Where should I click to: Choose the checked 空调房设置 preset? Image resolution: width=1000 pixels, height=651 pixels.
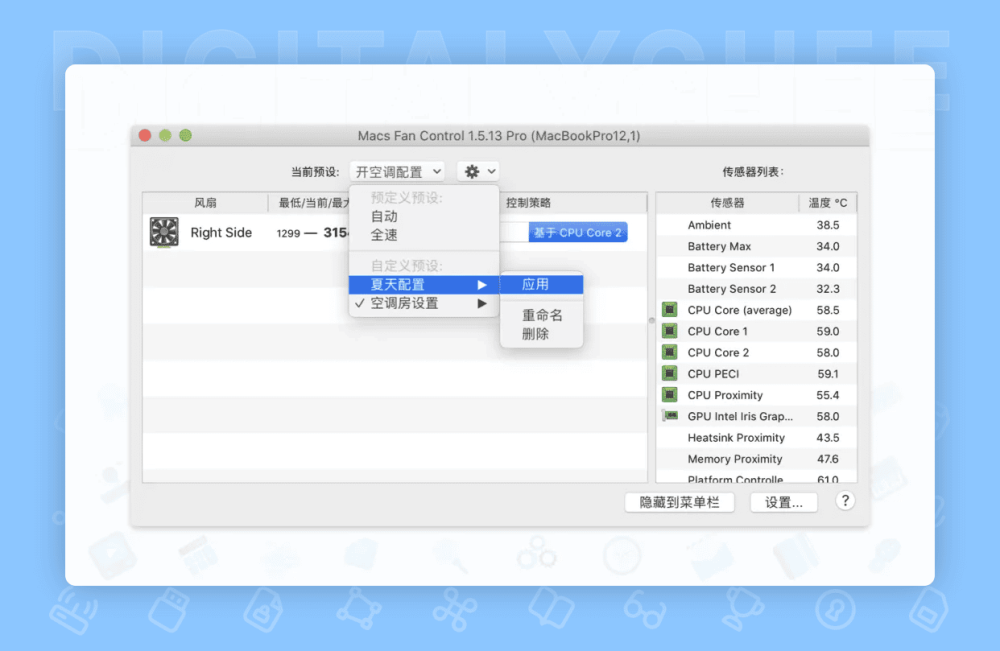tap(423, 304)
